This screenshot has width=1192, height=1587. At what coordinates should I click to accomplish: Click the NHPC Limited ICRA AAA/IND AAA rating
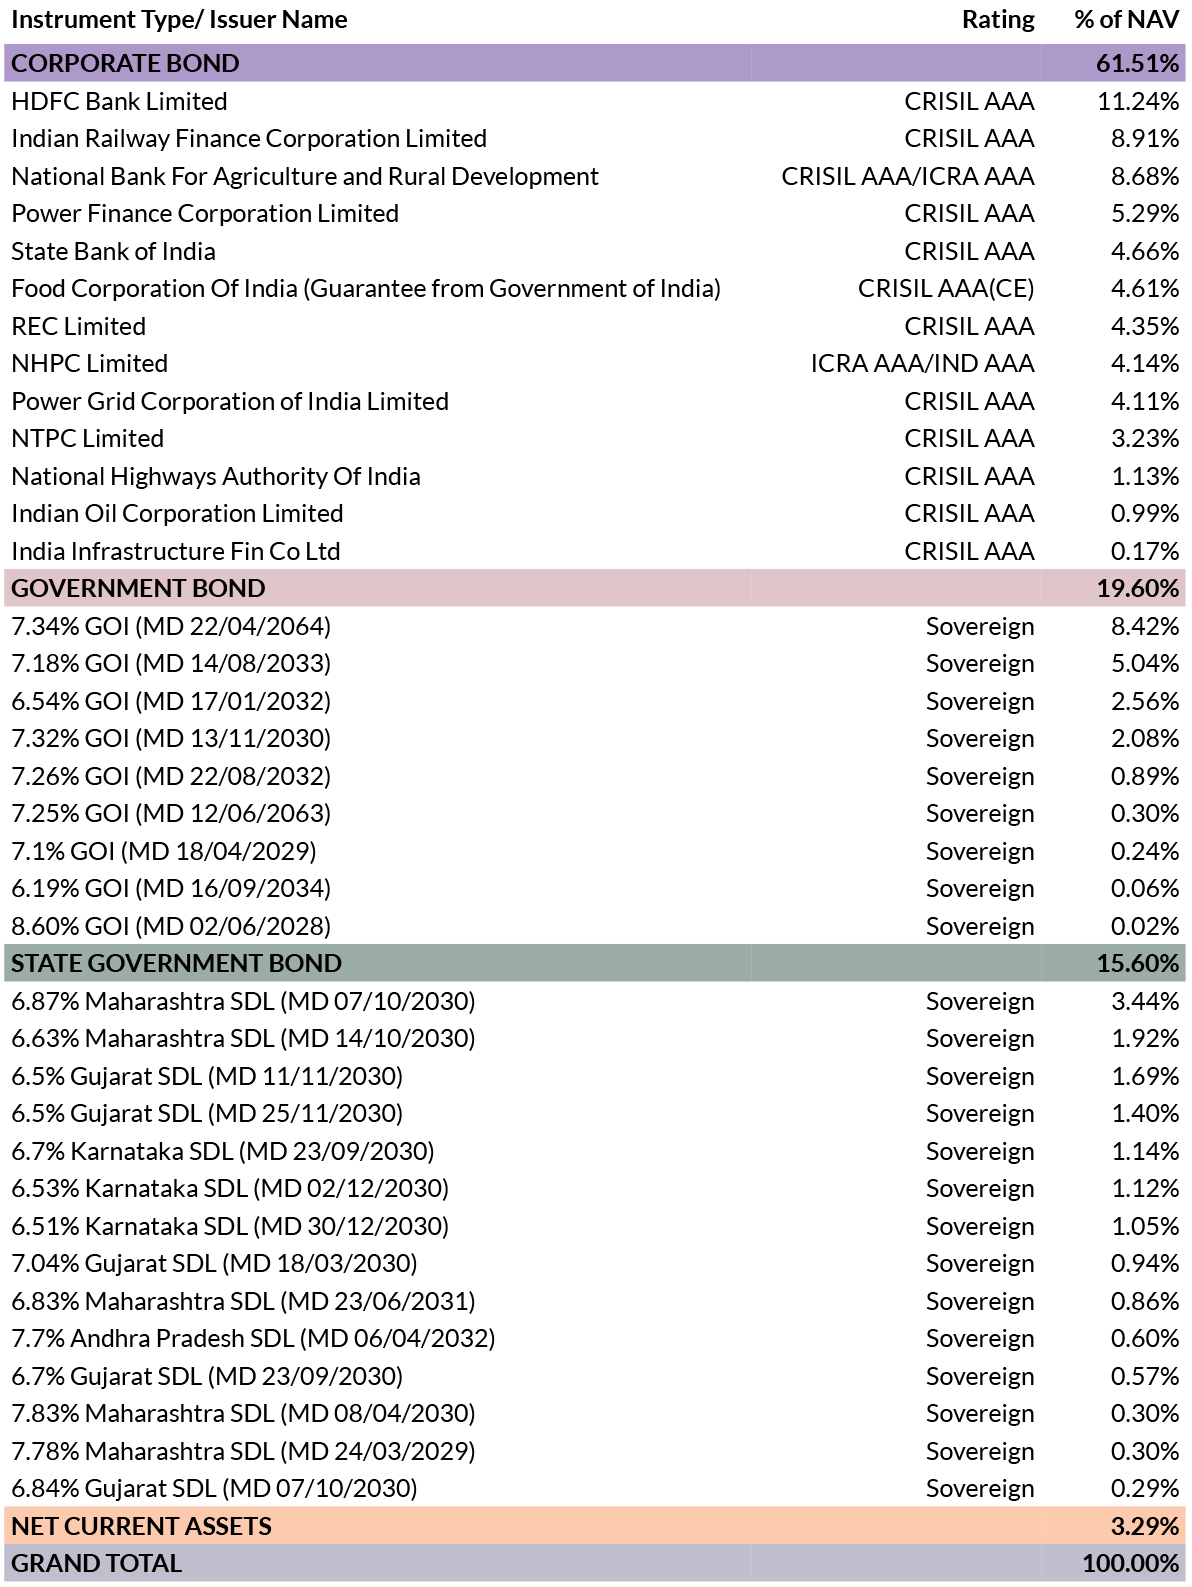(x=922, y=364)
